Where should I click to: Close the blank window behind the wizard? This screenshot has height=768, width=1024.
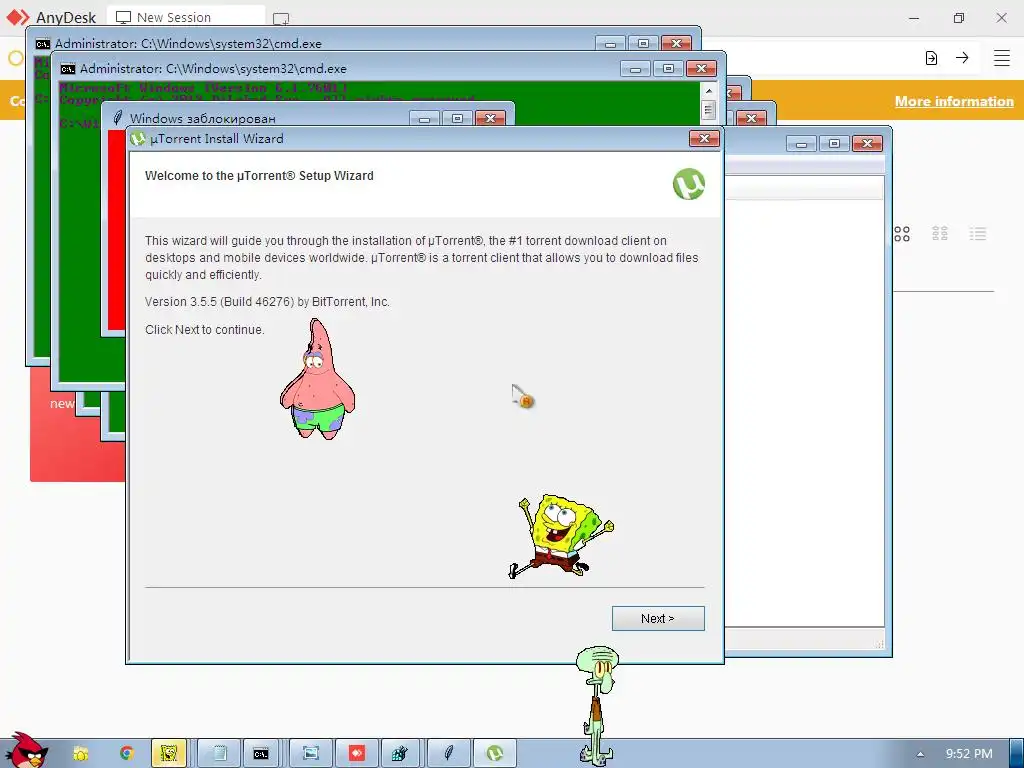867,143
